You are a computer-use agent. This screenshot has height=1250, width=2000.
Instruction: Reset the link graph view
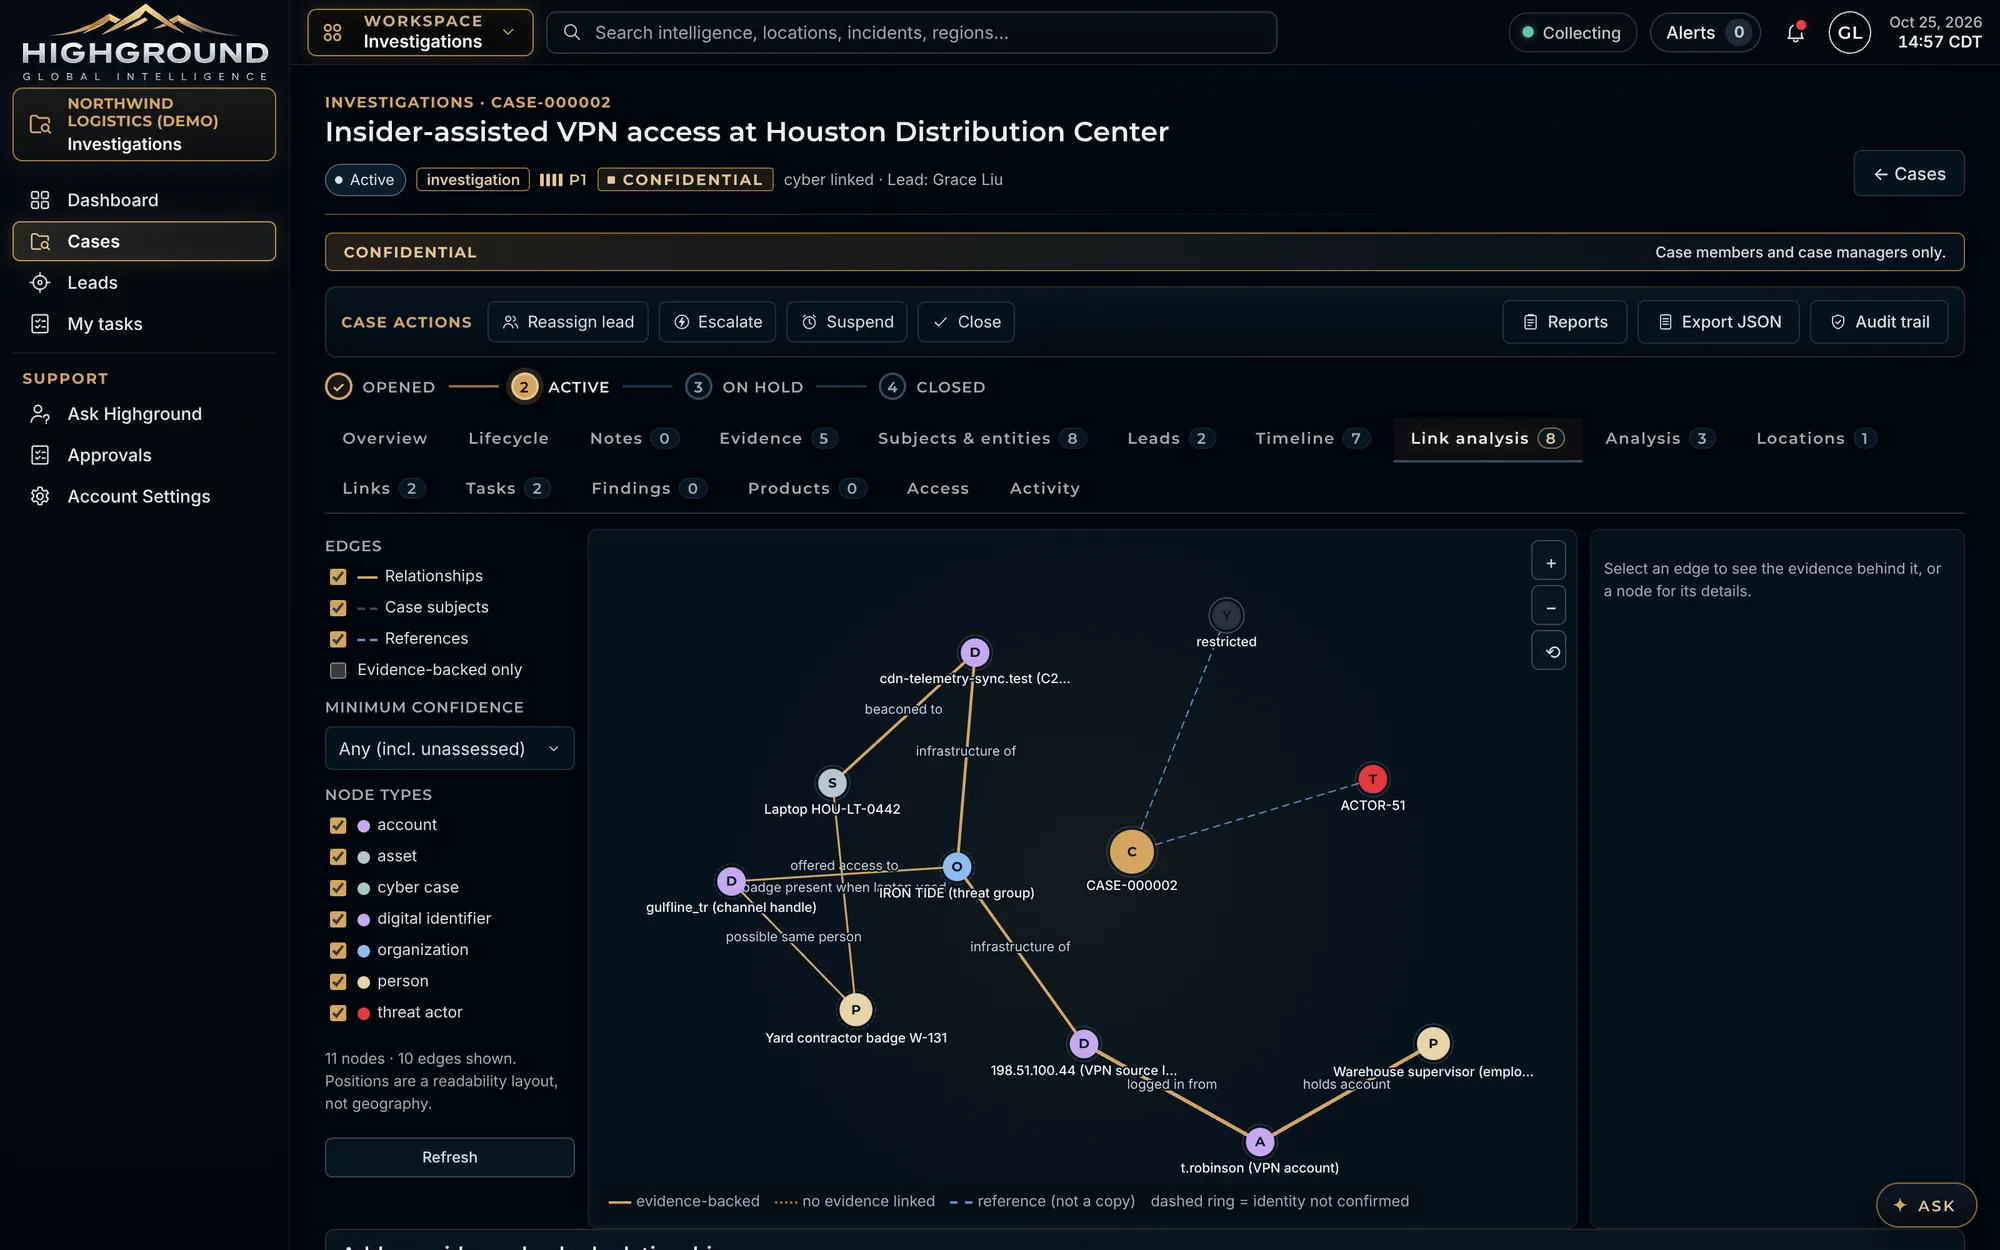[x=1549, y=651]
